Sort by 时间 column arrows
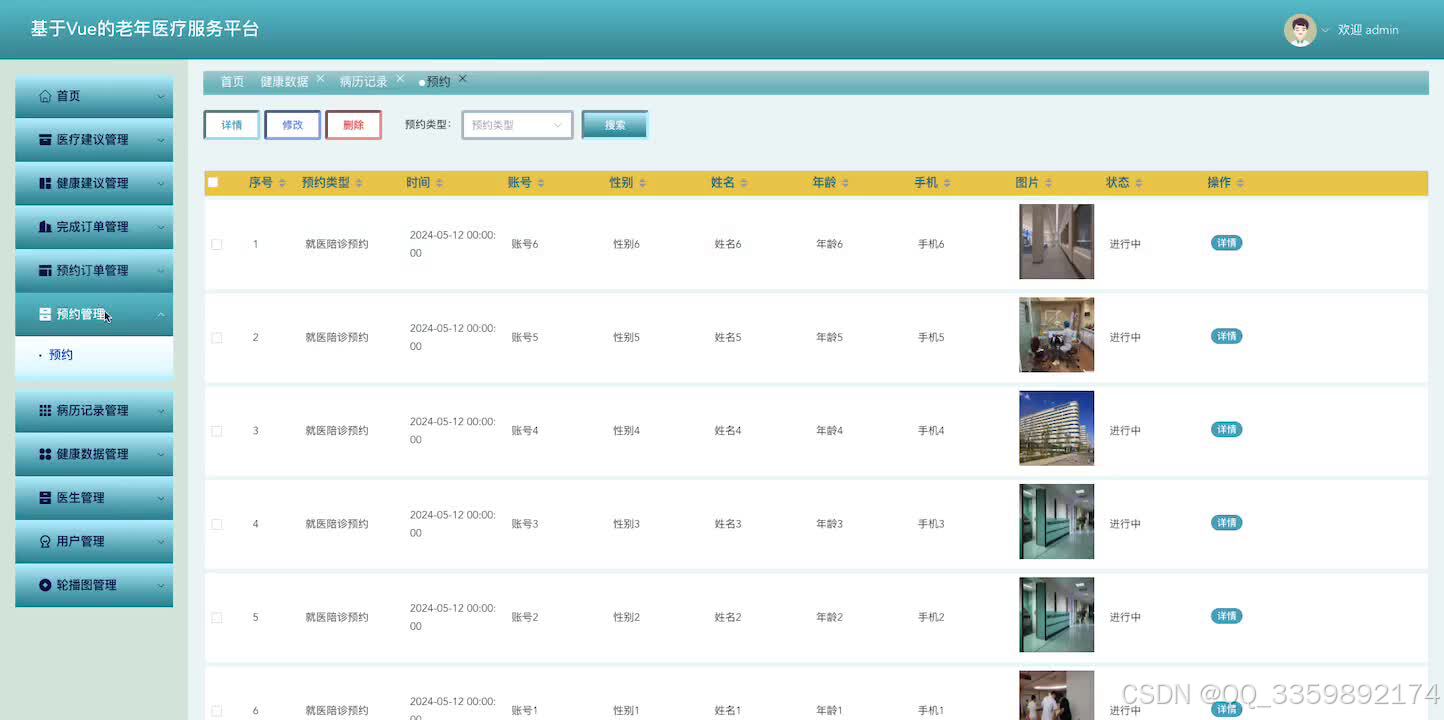1444x720 pixels. coord(439,183)
